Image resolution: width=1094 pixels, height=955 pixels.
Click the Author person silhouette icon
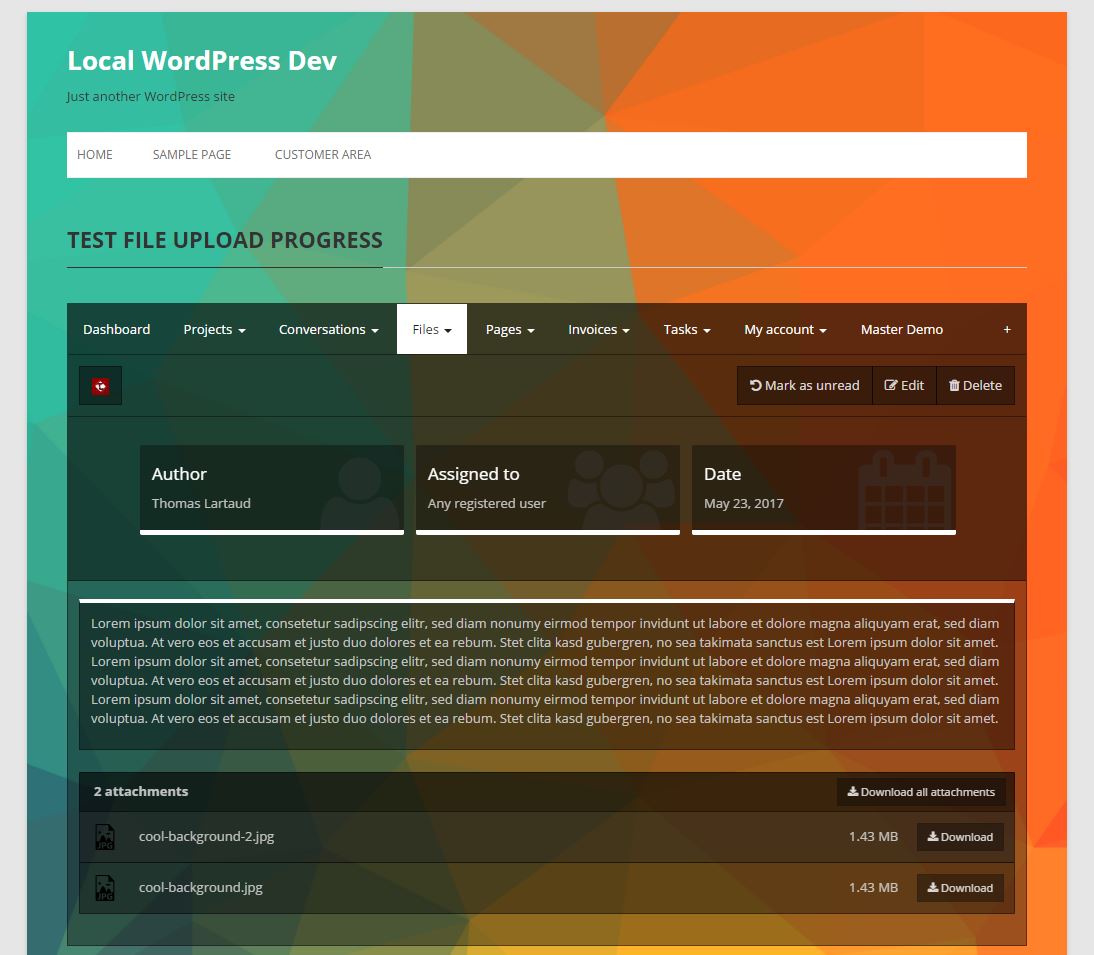click(x=360, y=492)
